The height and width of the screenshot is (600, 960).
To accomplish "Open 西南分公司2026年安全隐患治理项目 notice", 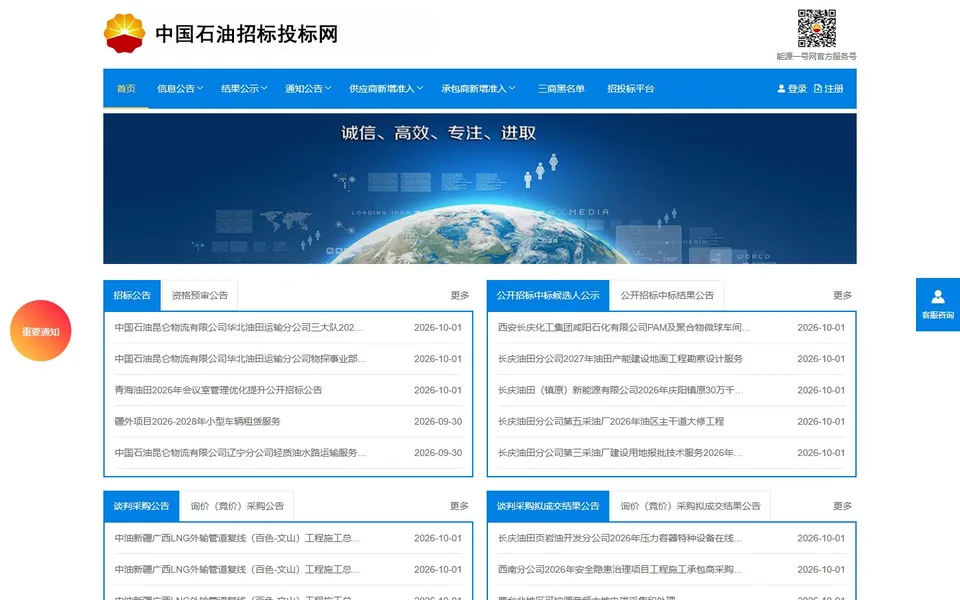I will 620,569.
